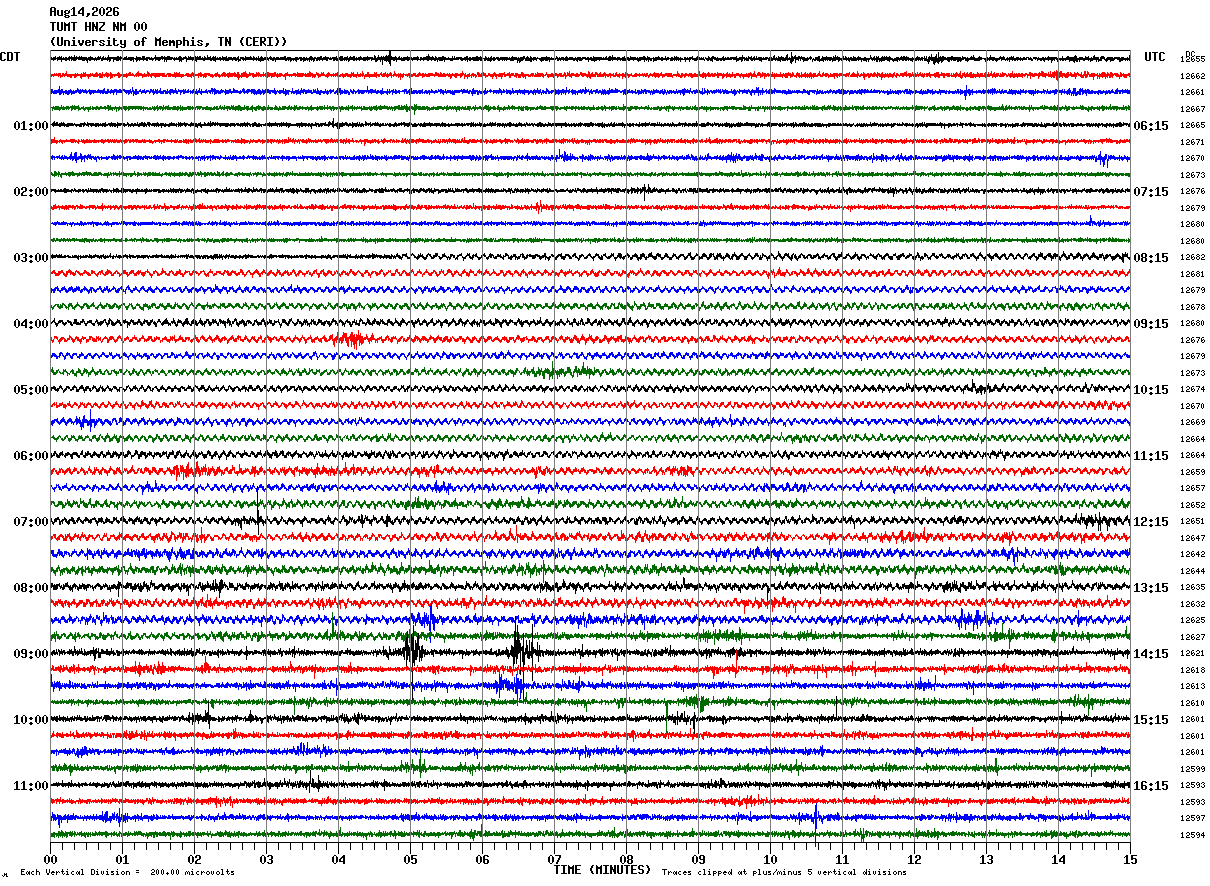Select the 06:00 CDT time label
1210x886 pixels.
(x=31, y=456)
